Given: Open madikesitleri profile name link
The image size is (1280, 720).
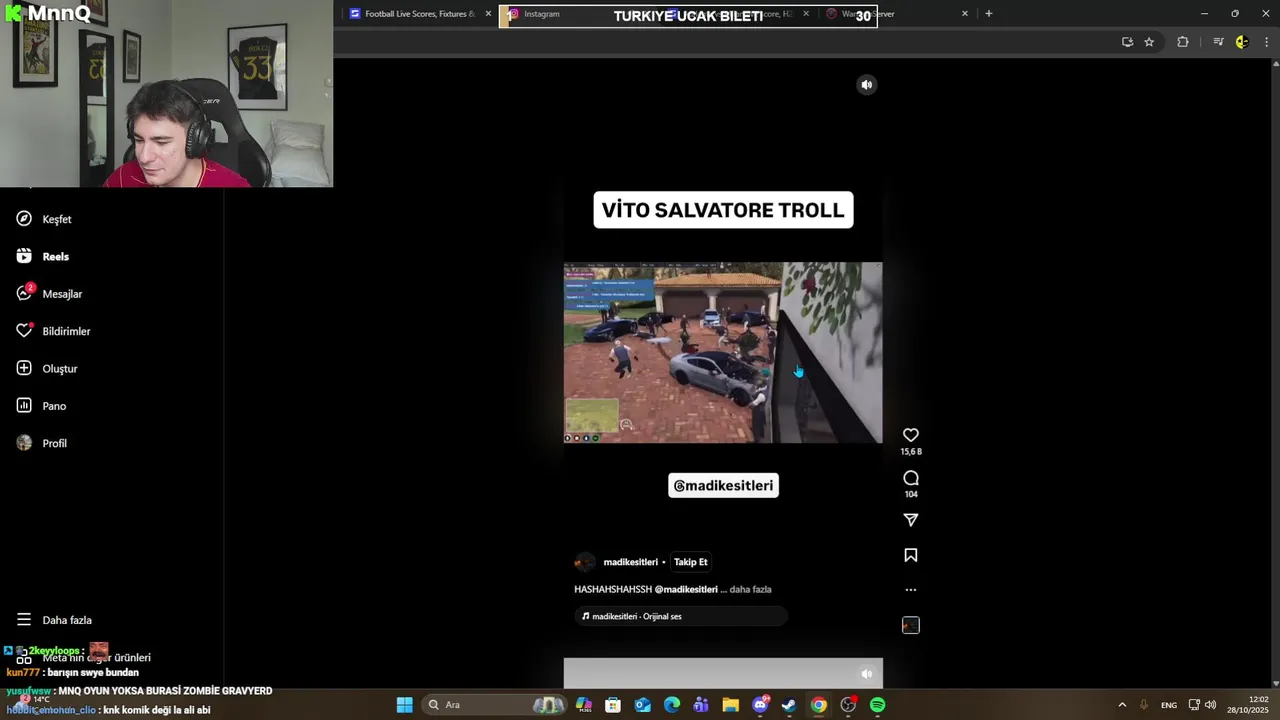Looking at the screenshot, I should [x=630, y=562].
